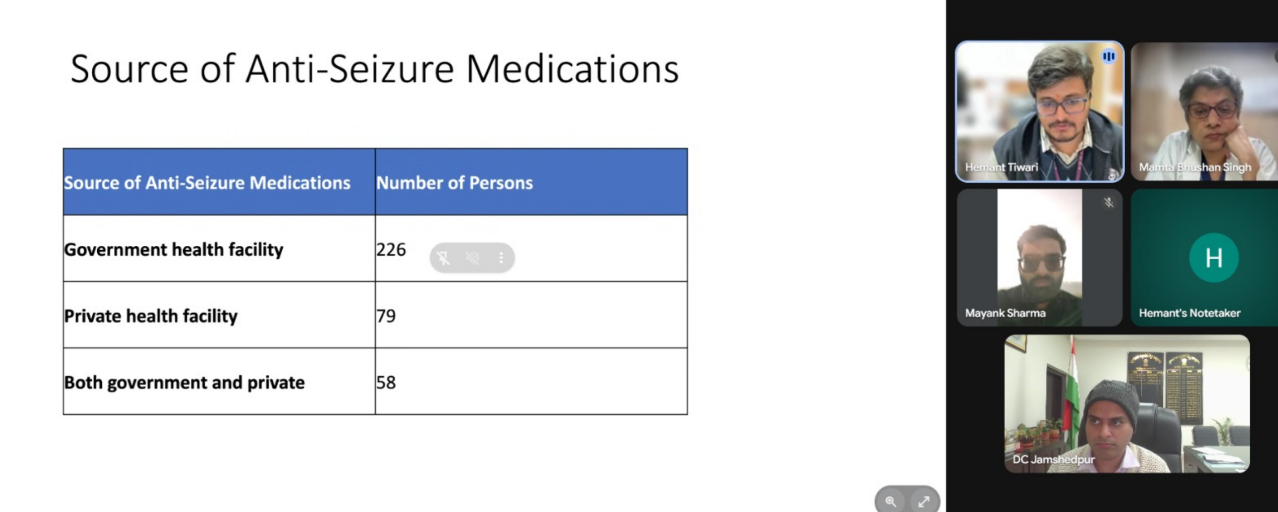
Task: Select Mamta Bhushan Singh's video tile
Action: coord(1204,110)
